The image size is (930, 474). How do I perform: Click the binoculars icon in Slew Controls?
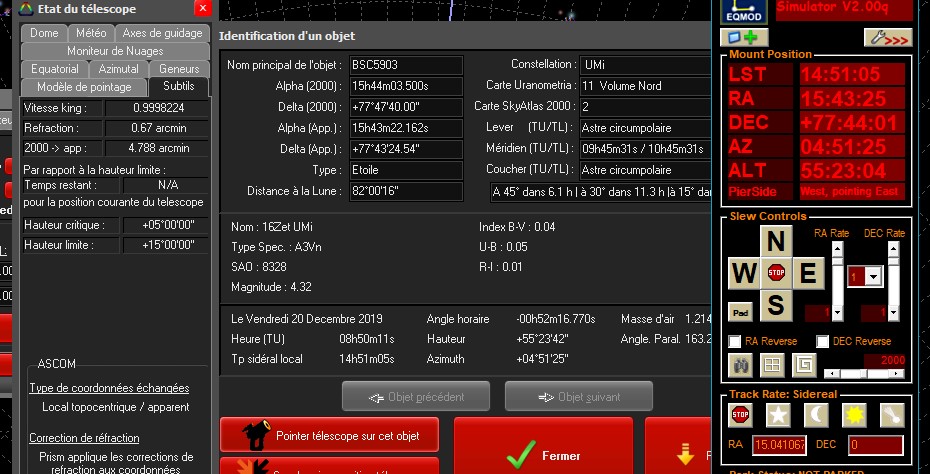740,364
